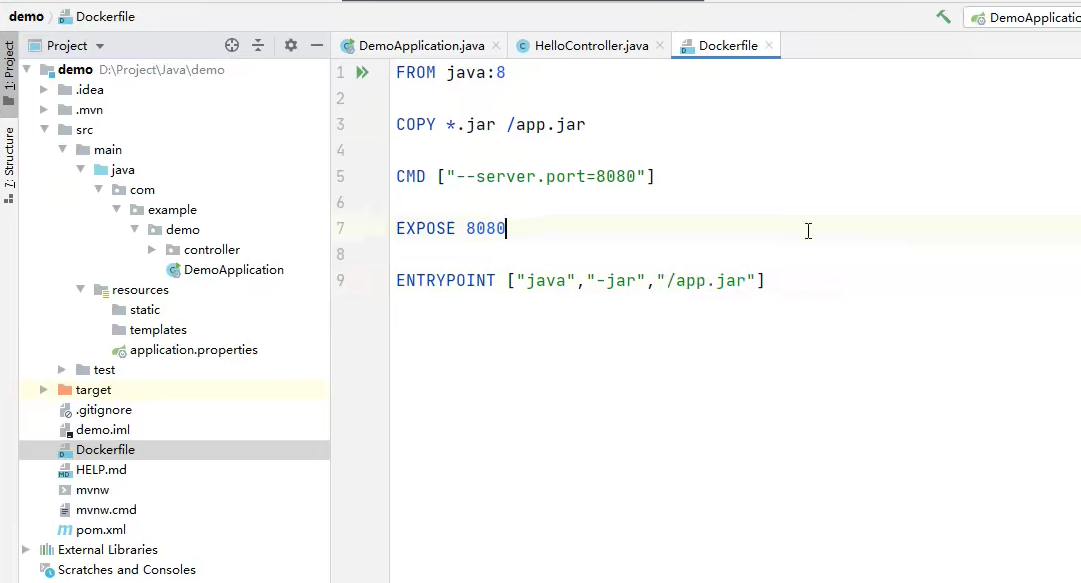Open the Project view dropdown
The image size is (1081, 583).
pos(98,46)
